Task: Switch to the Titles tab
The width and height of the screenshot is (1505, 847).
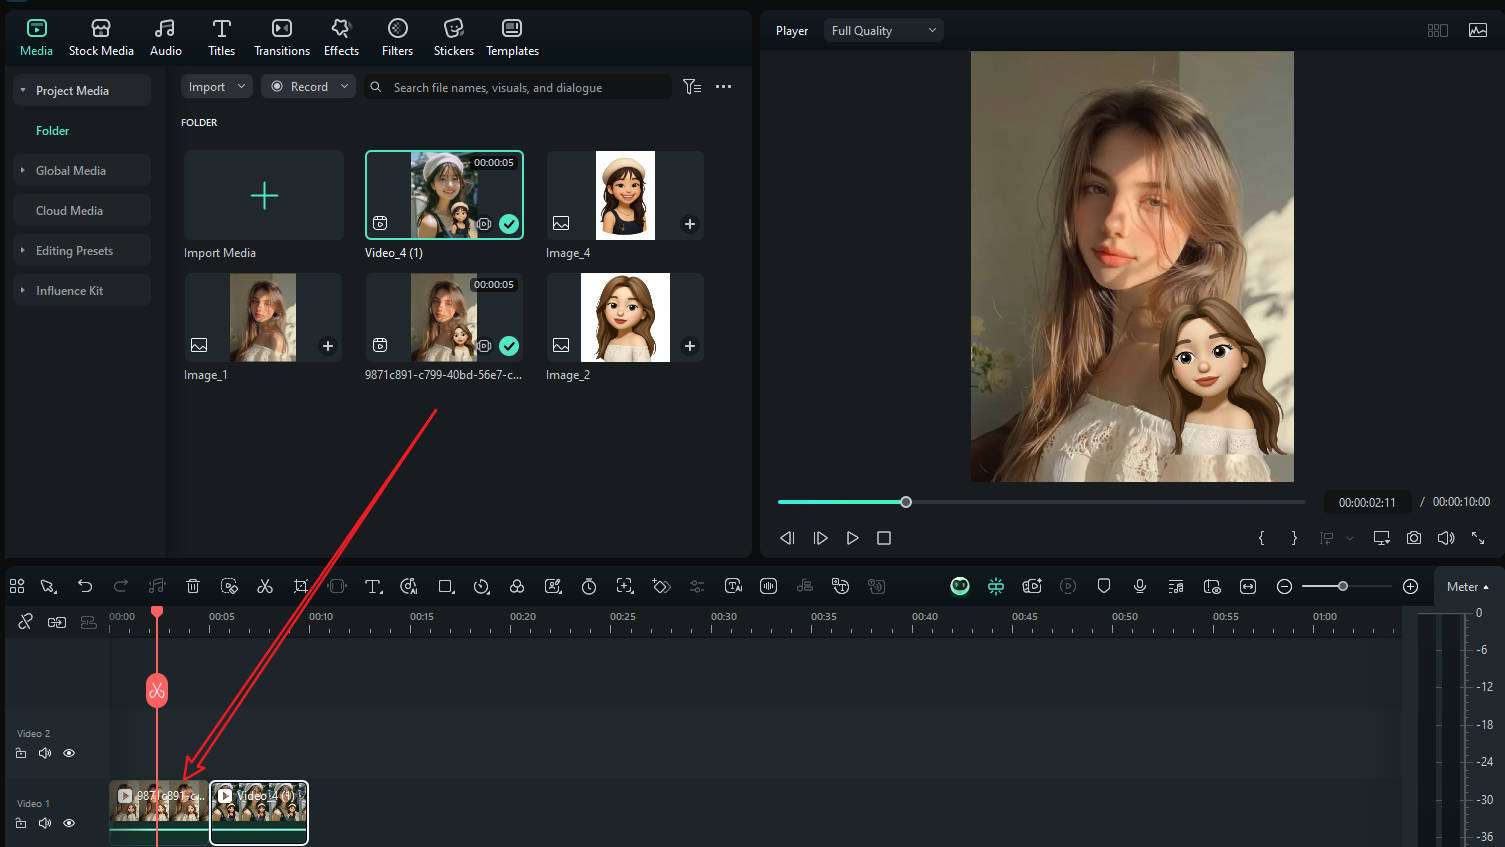Action: [x=222, y=37]
